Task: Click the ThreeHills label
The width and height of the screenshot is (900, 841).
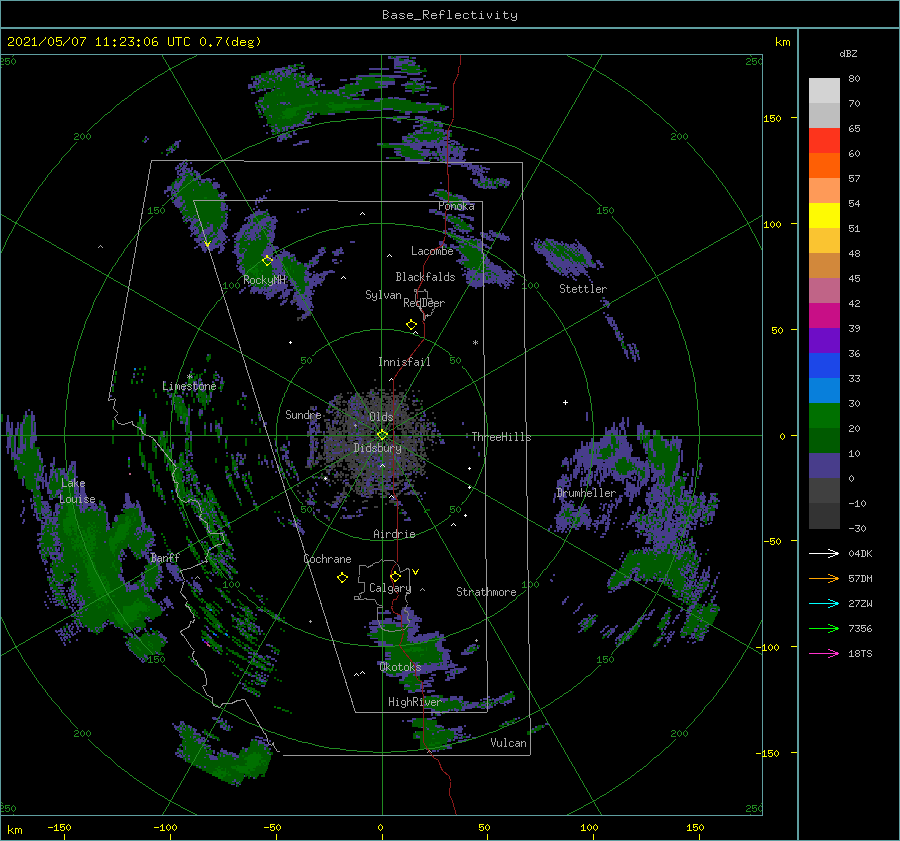Action: coord(501,437)
